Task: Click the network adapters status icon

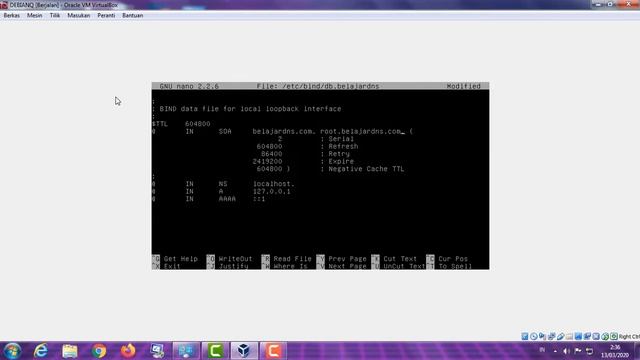Action: pos(551,336)
